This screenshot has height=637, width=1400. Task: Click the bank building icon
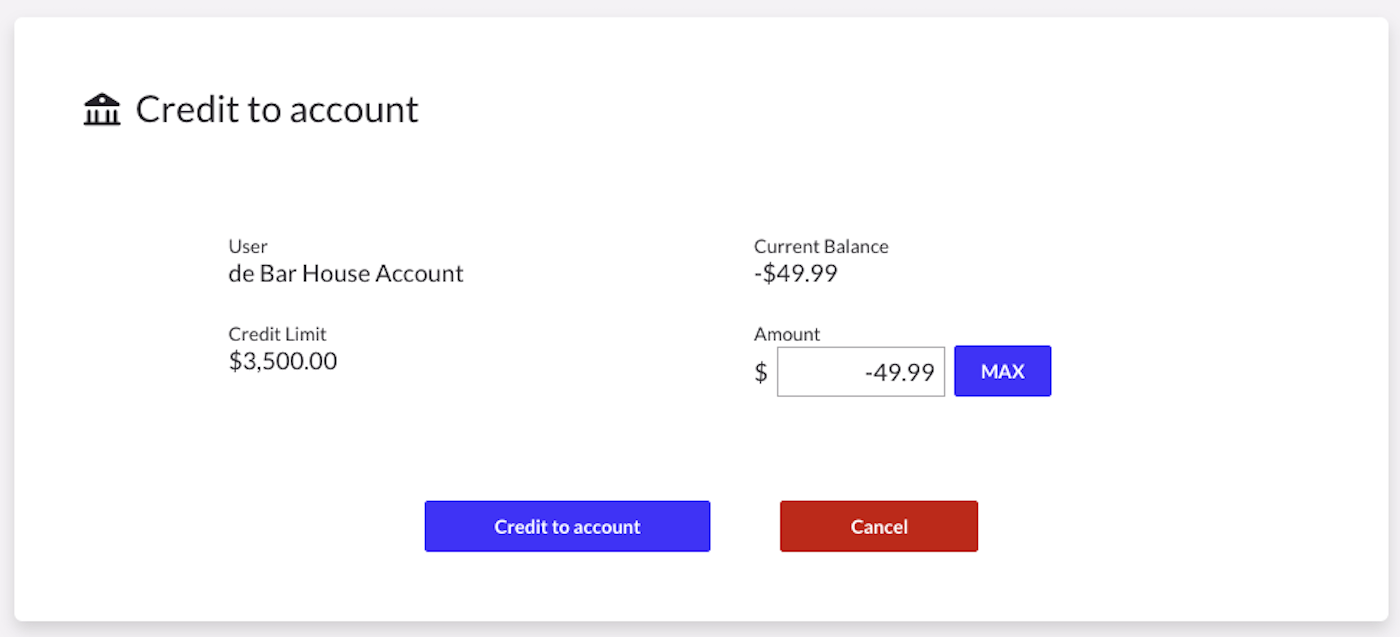tap(102, 110)
